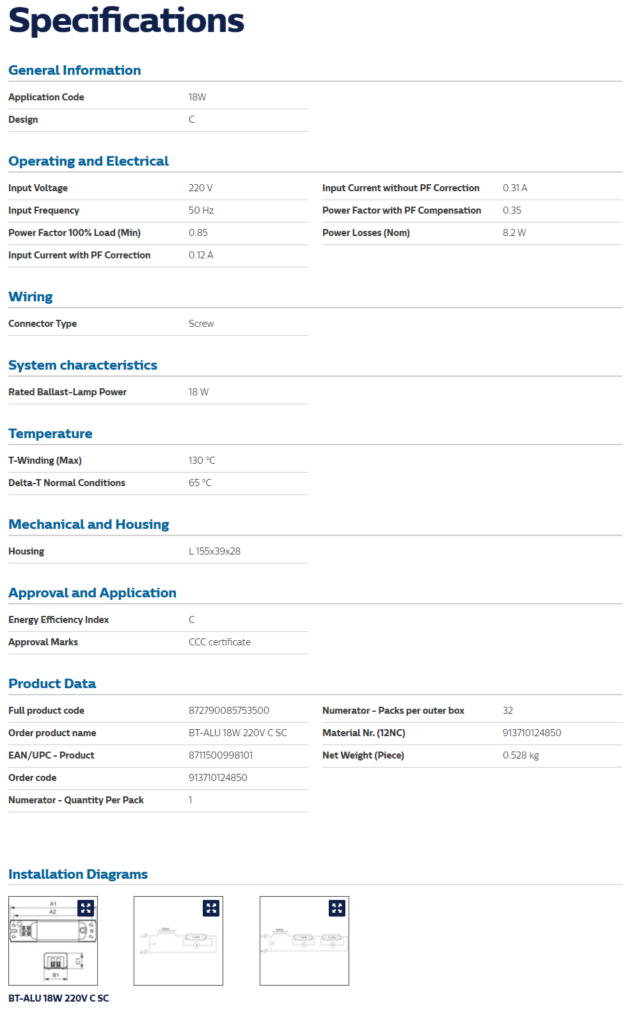630x1024 pixels.
Task: Click fullscreen icon on two-lamp wiring diagram
Action: coord(337,908)
